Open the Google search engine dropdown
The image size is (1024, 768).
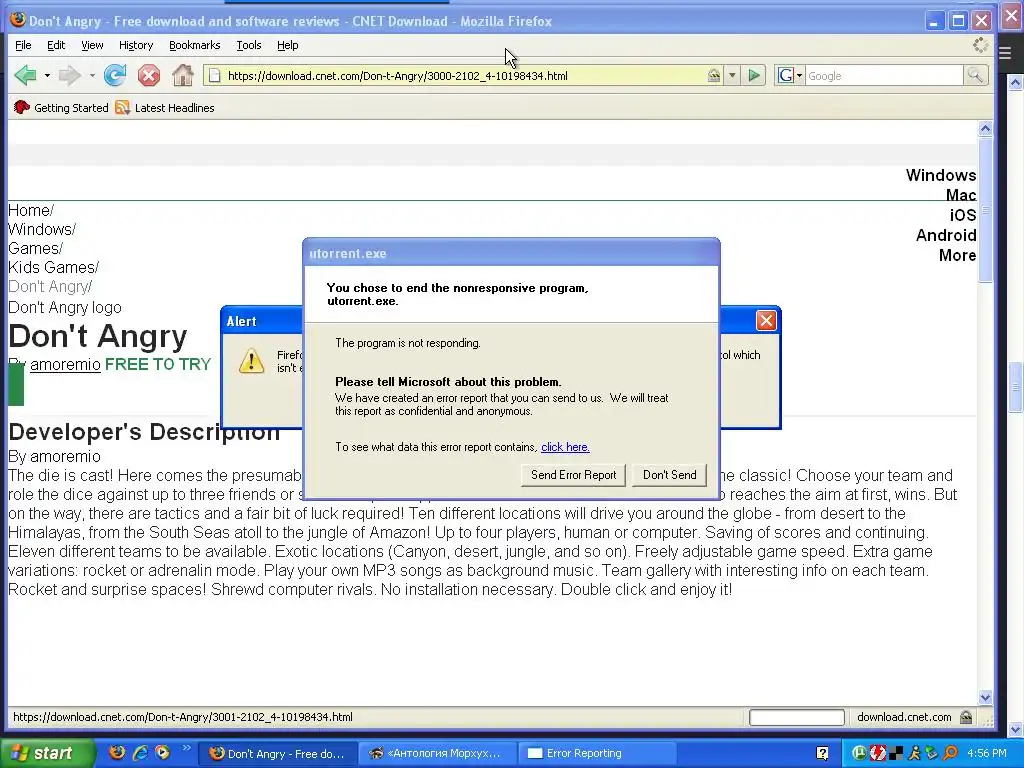click(790, 76)
